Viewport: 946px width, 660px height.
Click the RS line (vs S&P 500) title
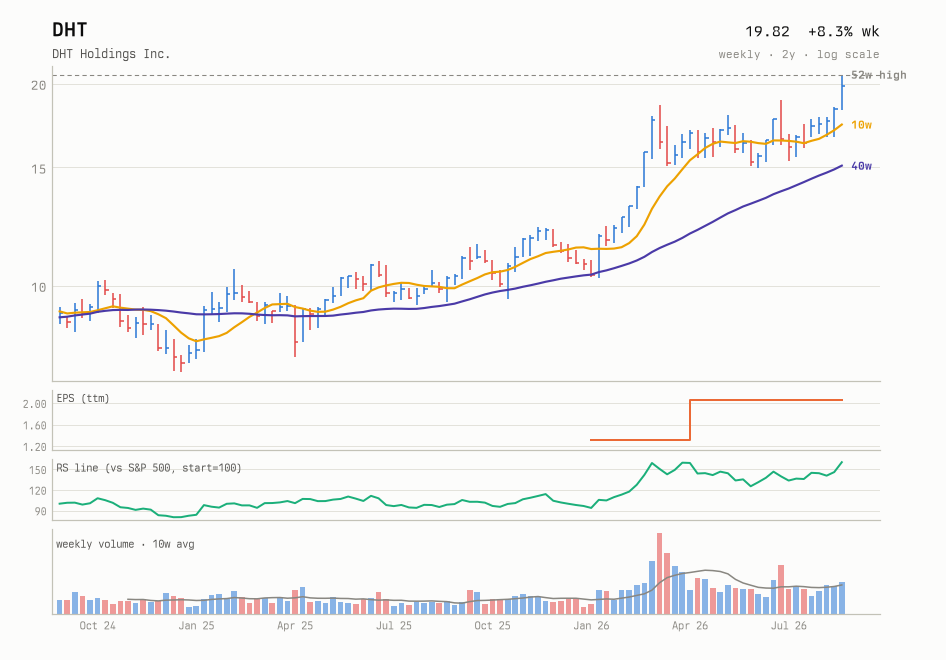[148, 468]
